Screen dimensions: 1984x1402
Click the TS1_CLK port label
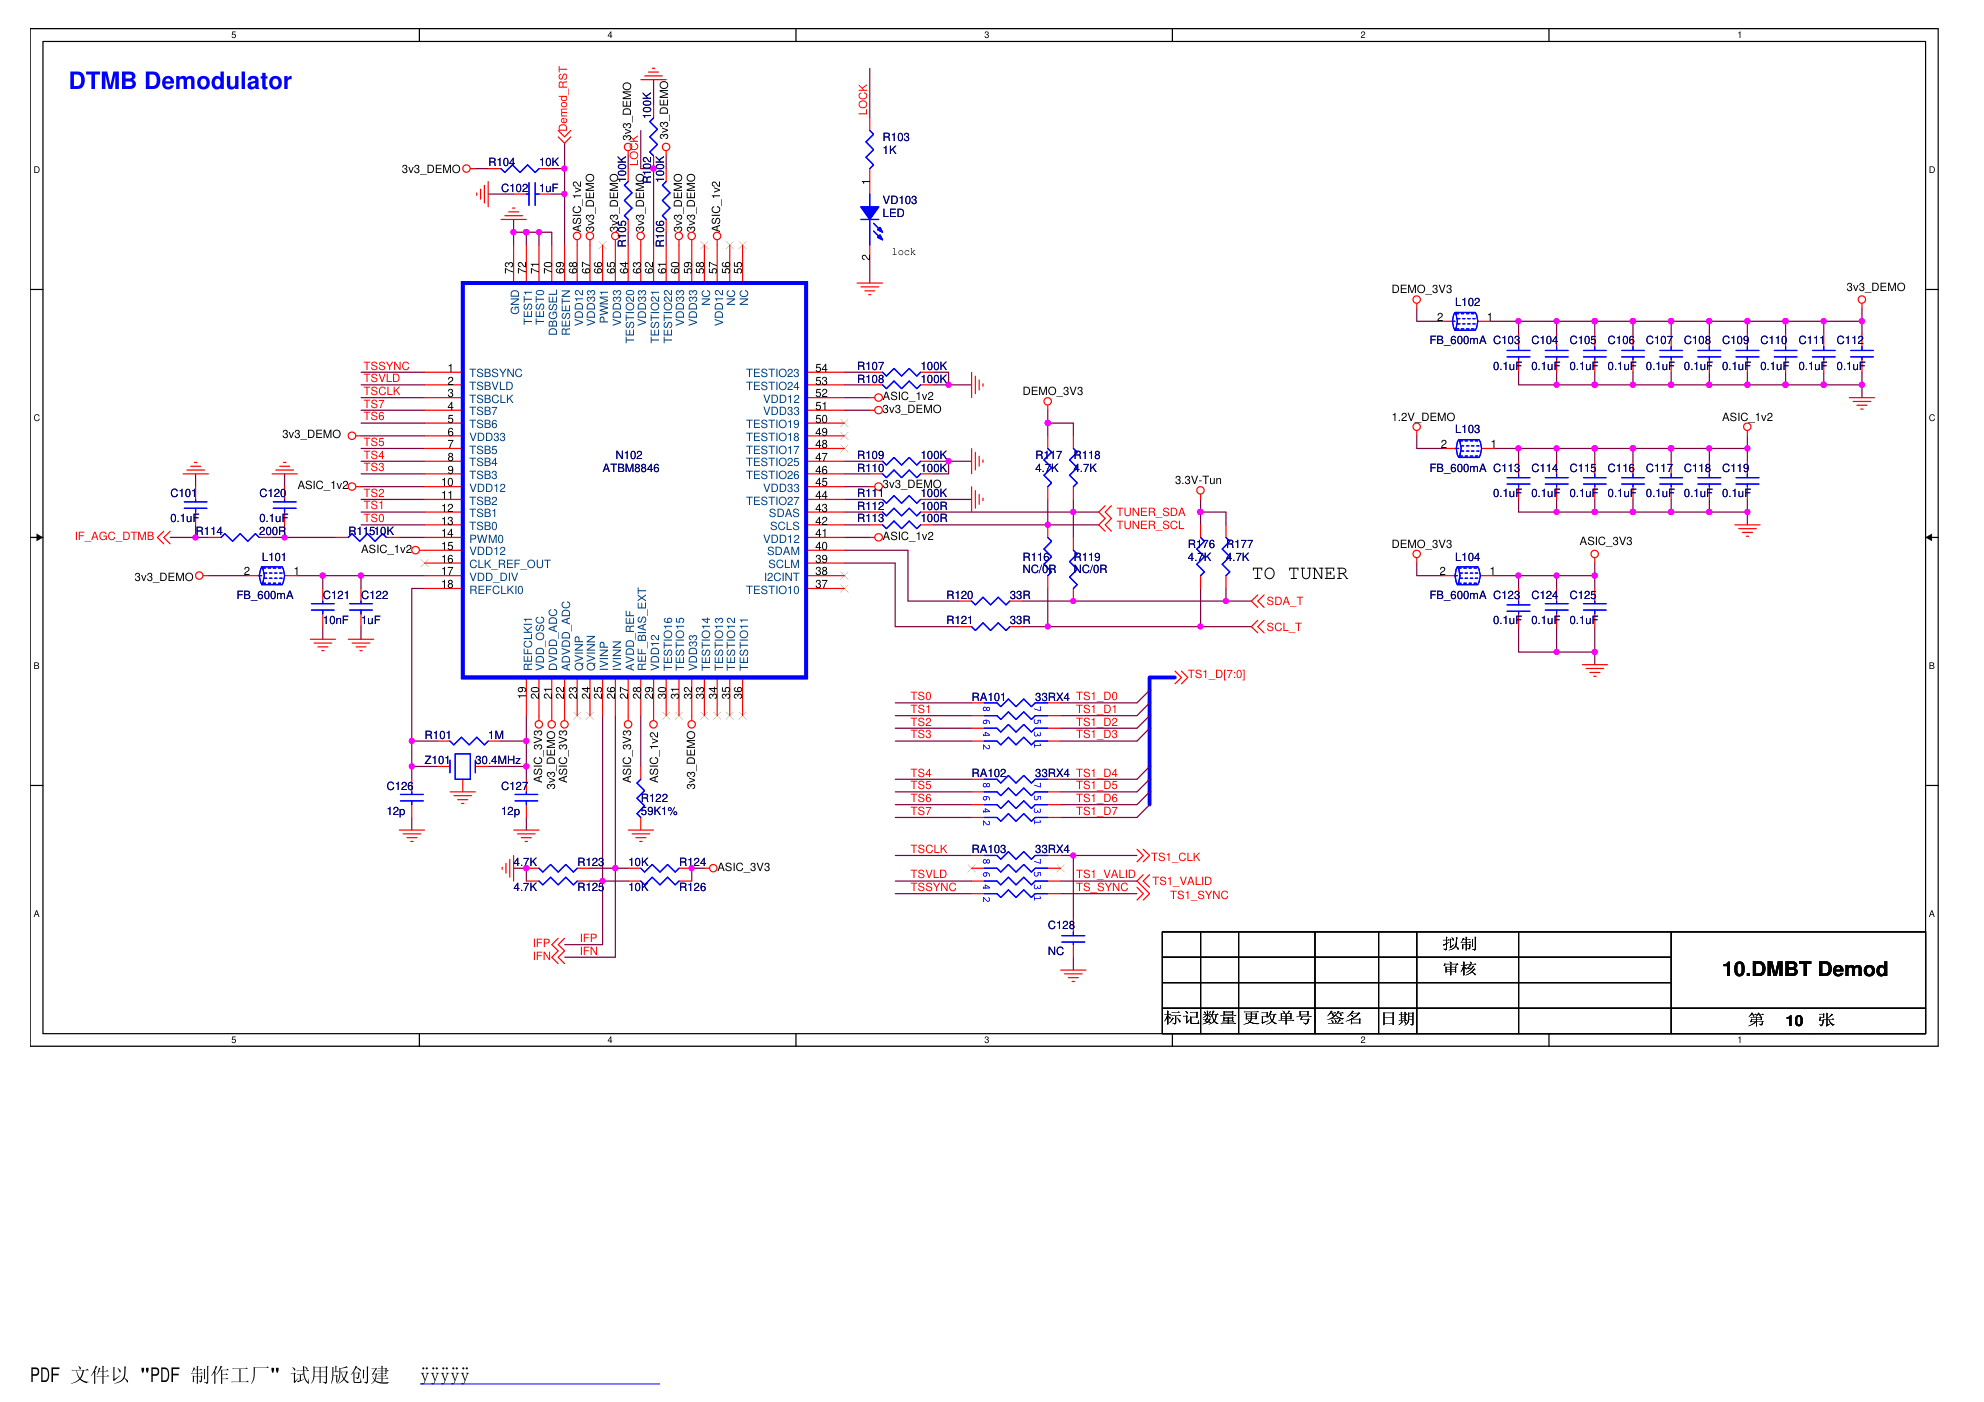click(x=1175, y=857)
